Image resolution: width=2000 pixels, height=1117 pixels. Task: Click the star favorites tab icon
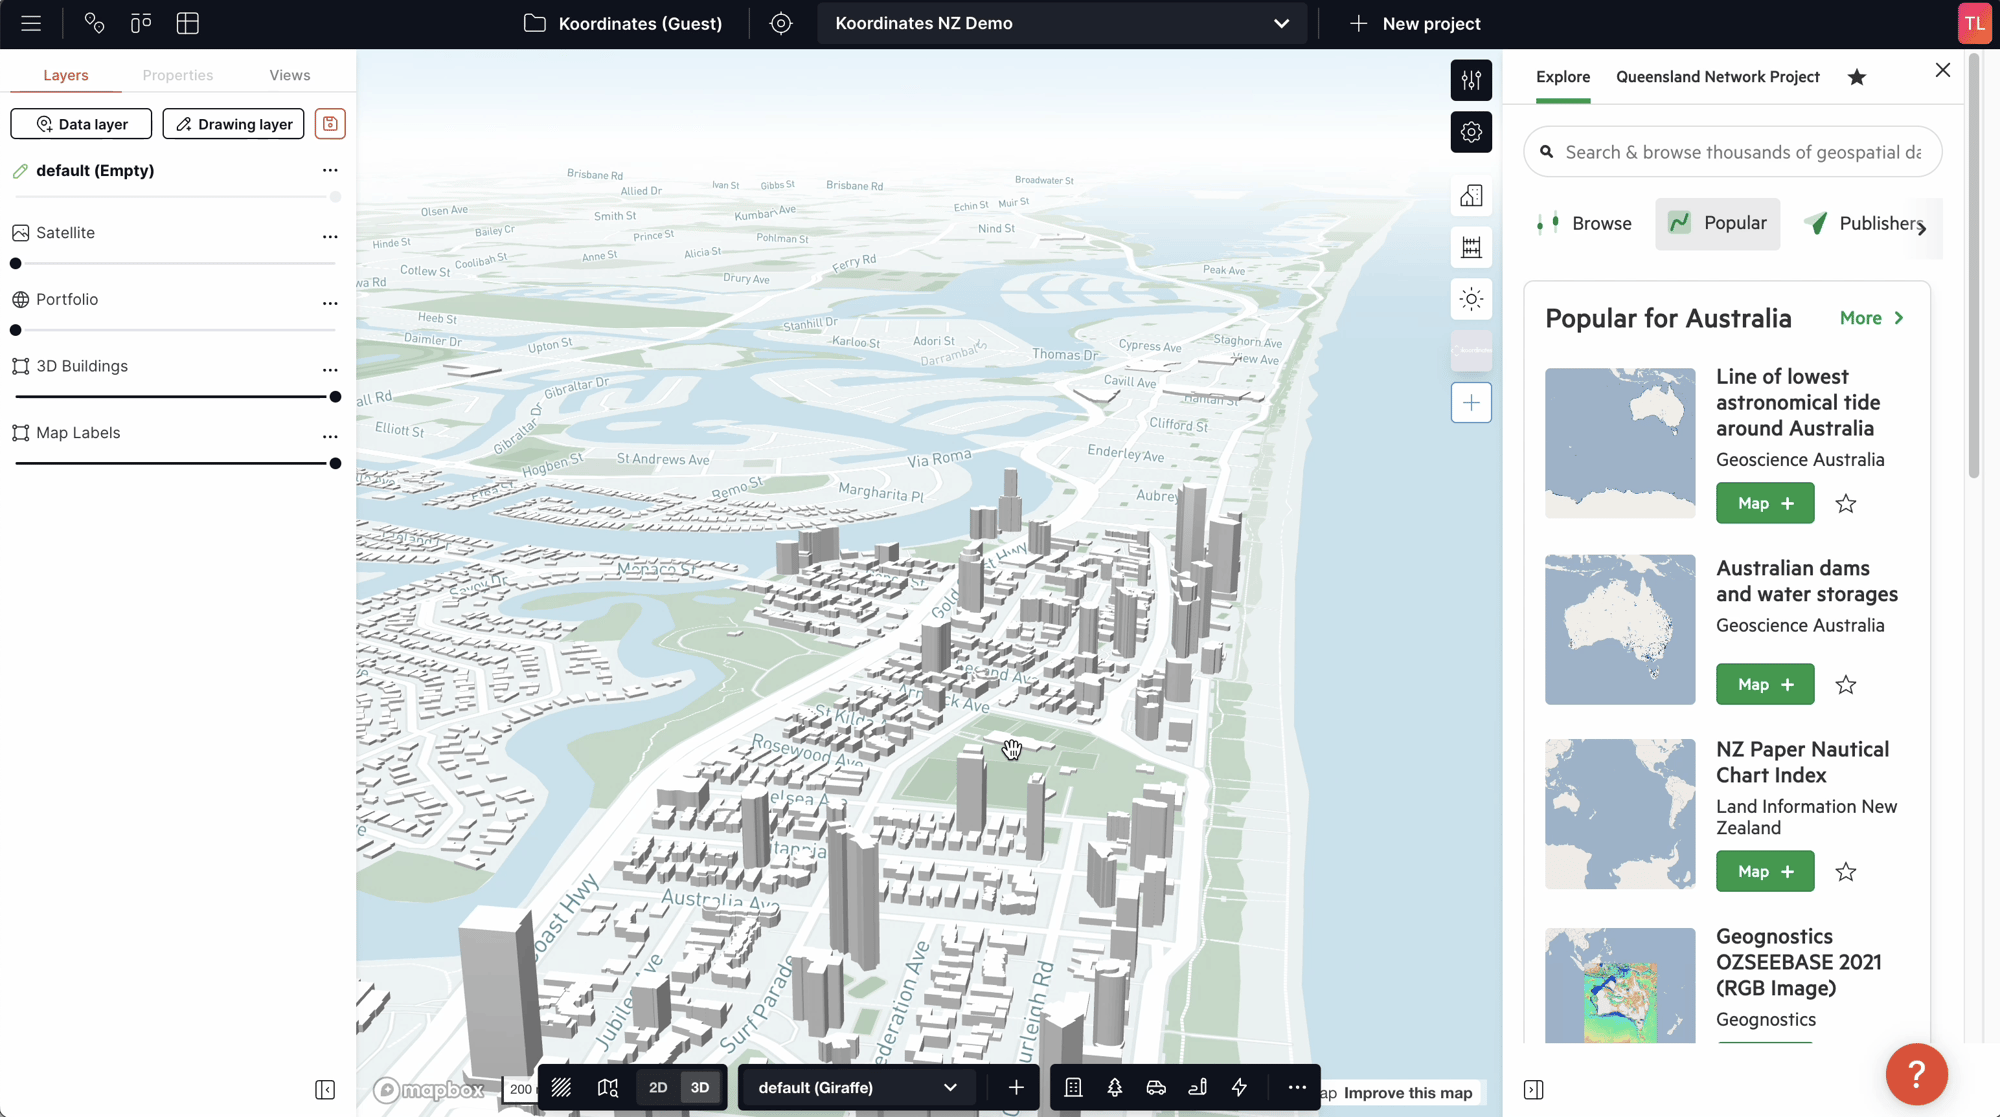1857,77
